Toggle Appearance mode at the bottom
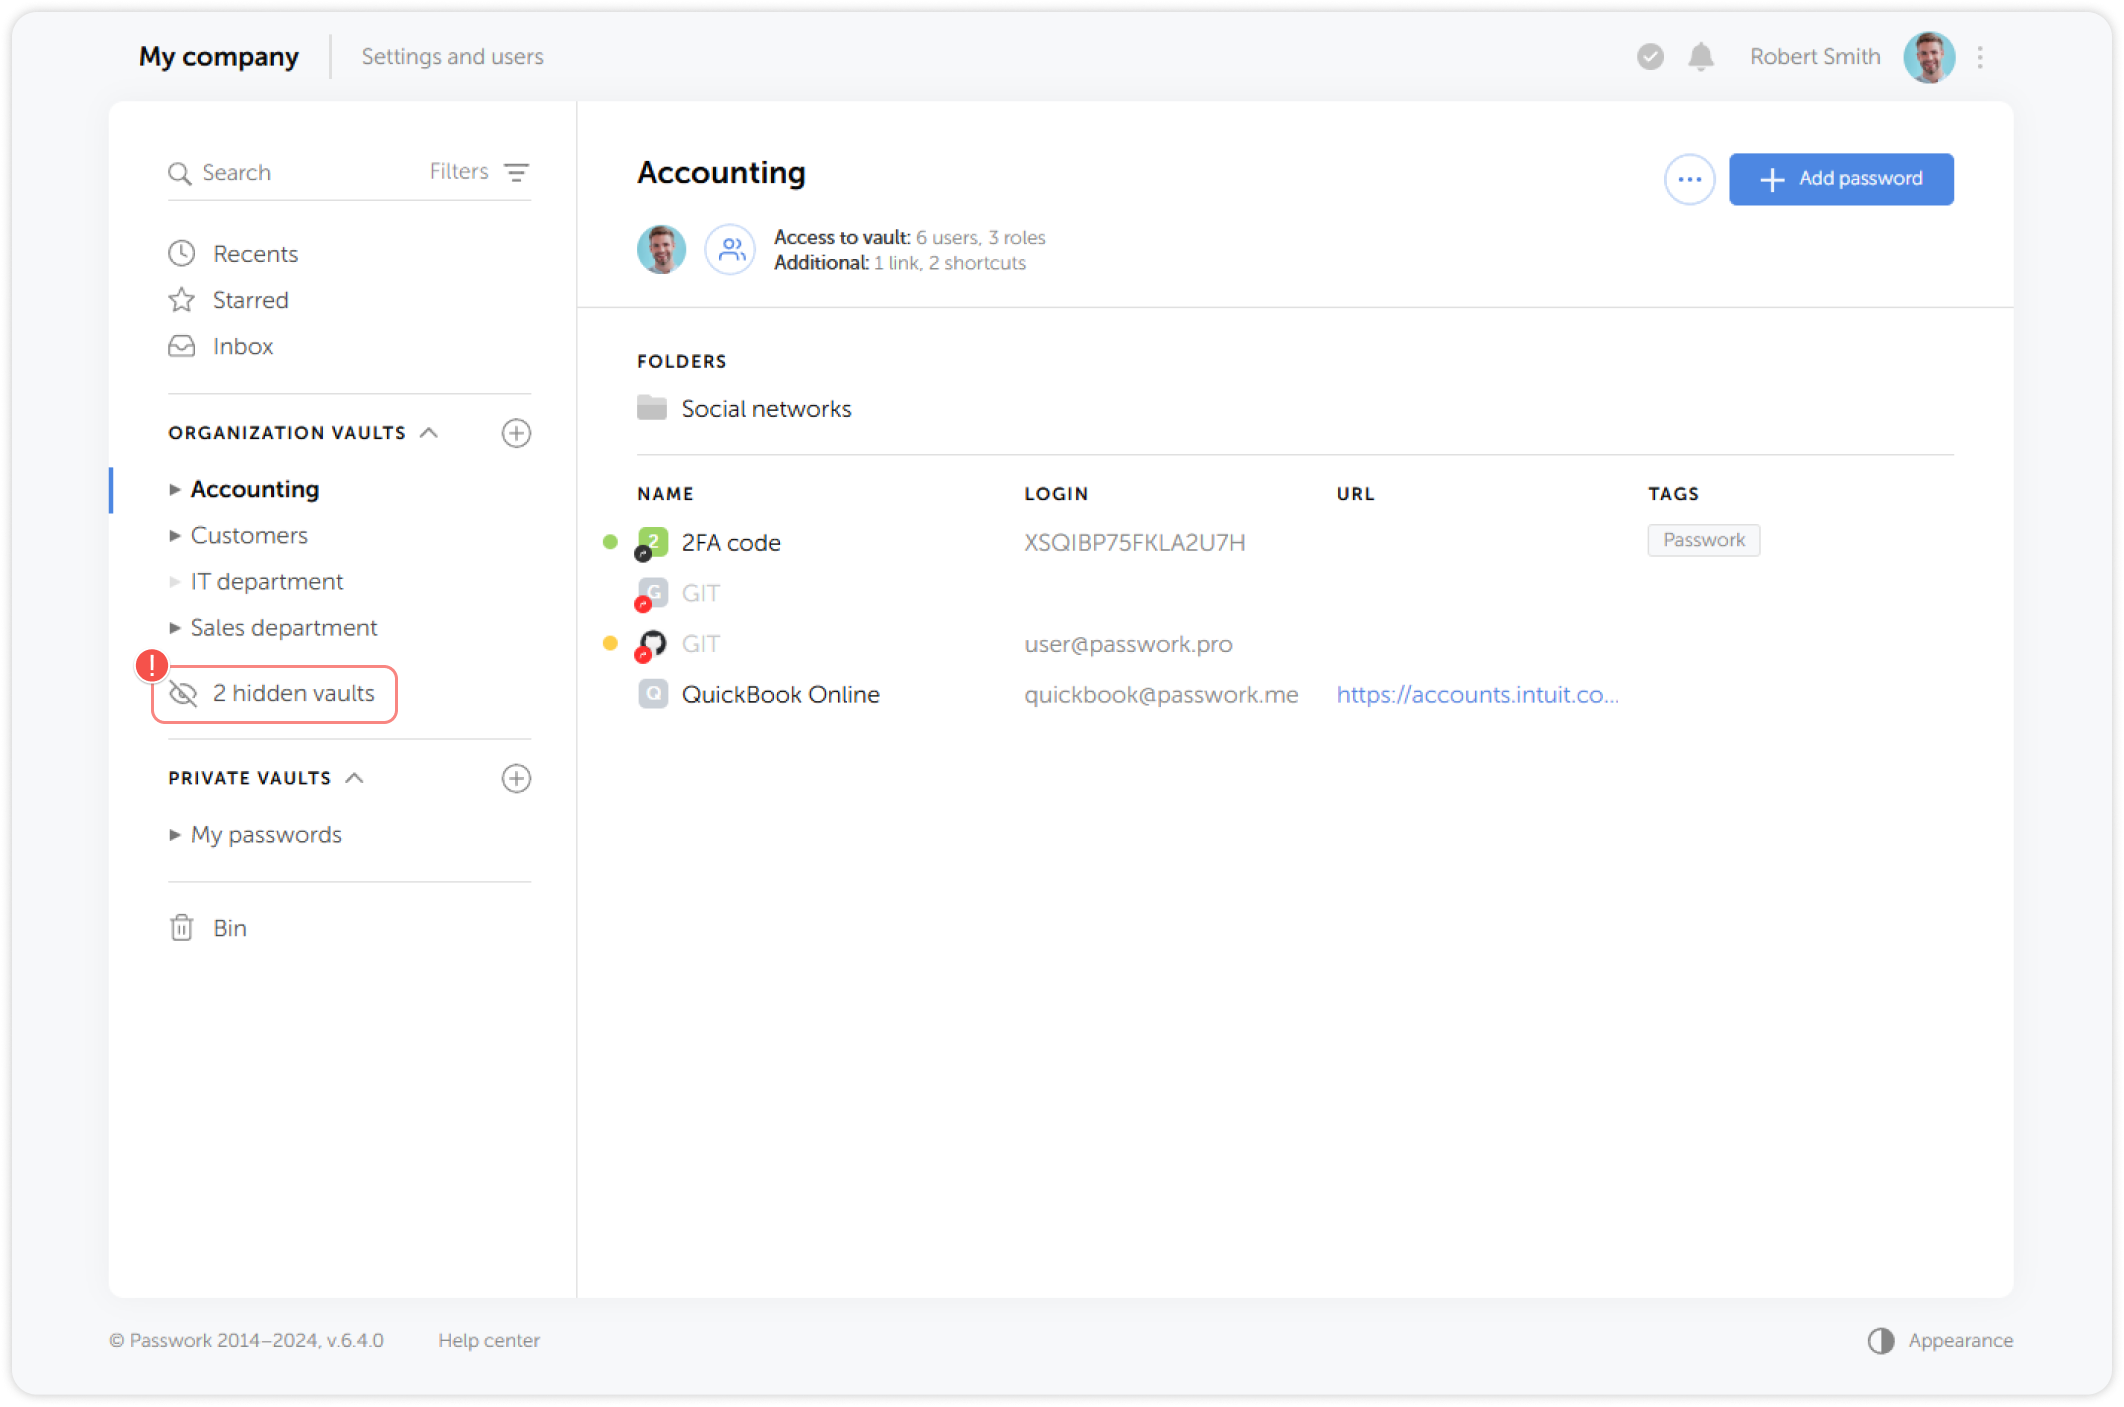This screenshot has height=1407, width=2124. pos(1881,1340)
